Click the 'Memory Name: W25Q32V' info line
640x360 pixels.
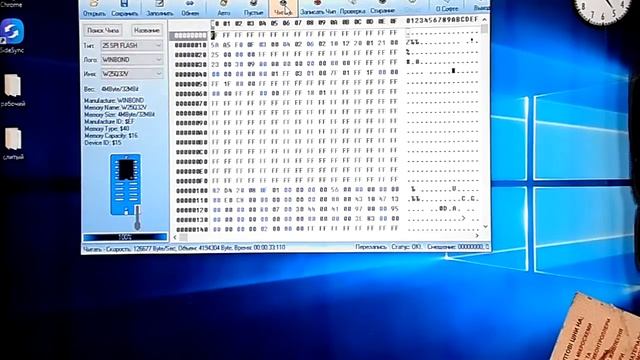coord(115,107)
